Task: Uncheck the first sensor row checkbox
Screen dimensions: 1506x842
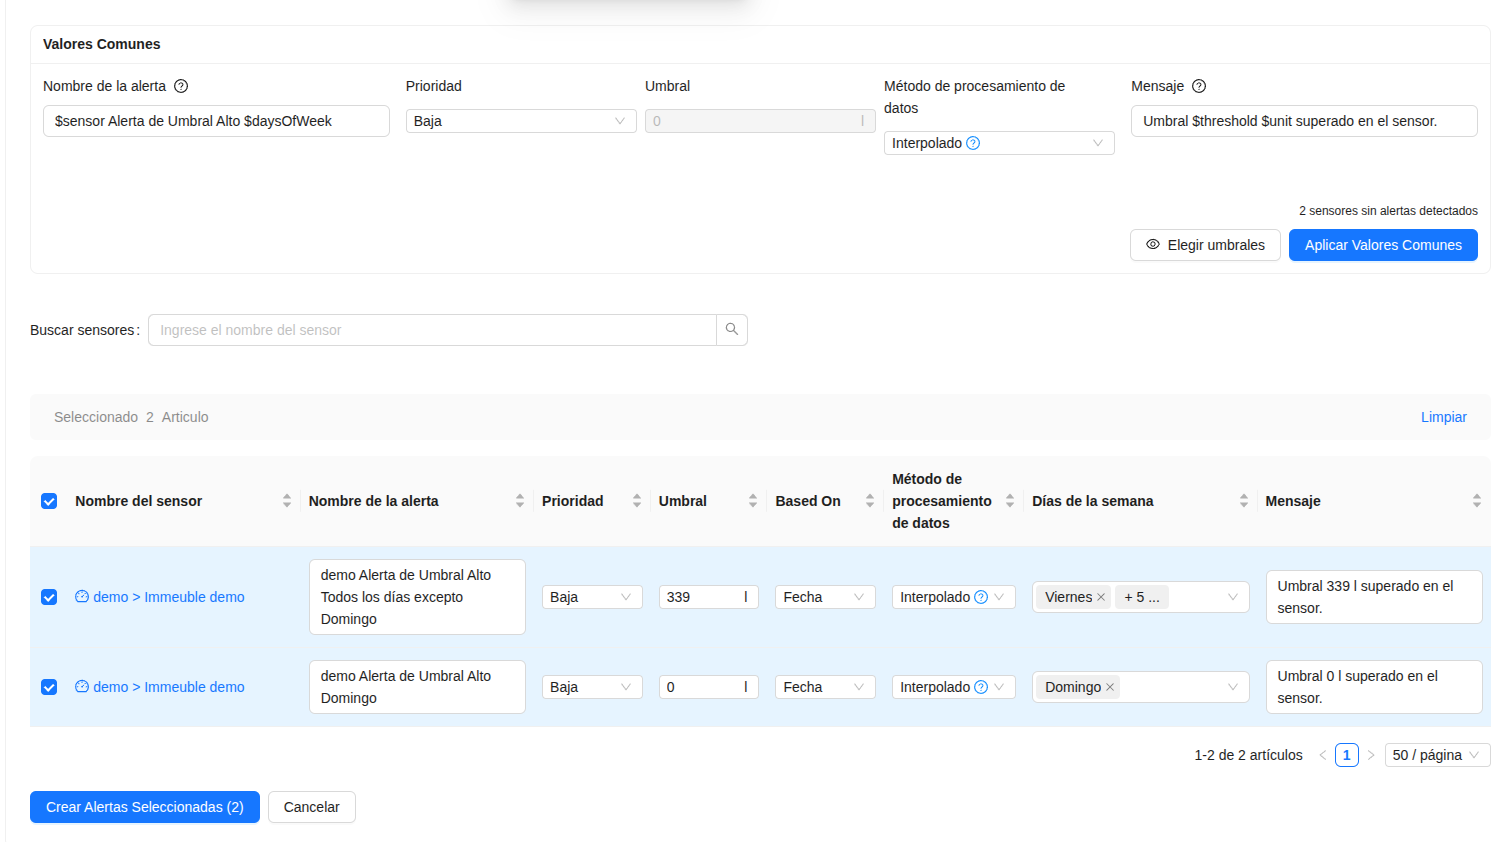Action: click(x=49, y=597)
